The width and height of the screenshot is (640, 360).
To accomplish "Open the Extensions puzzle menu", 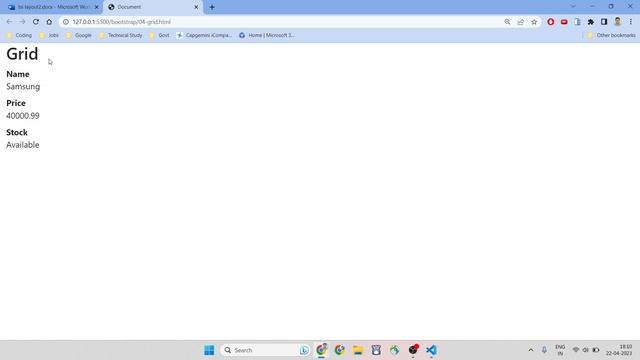I will [x=591, y=22].
